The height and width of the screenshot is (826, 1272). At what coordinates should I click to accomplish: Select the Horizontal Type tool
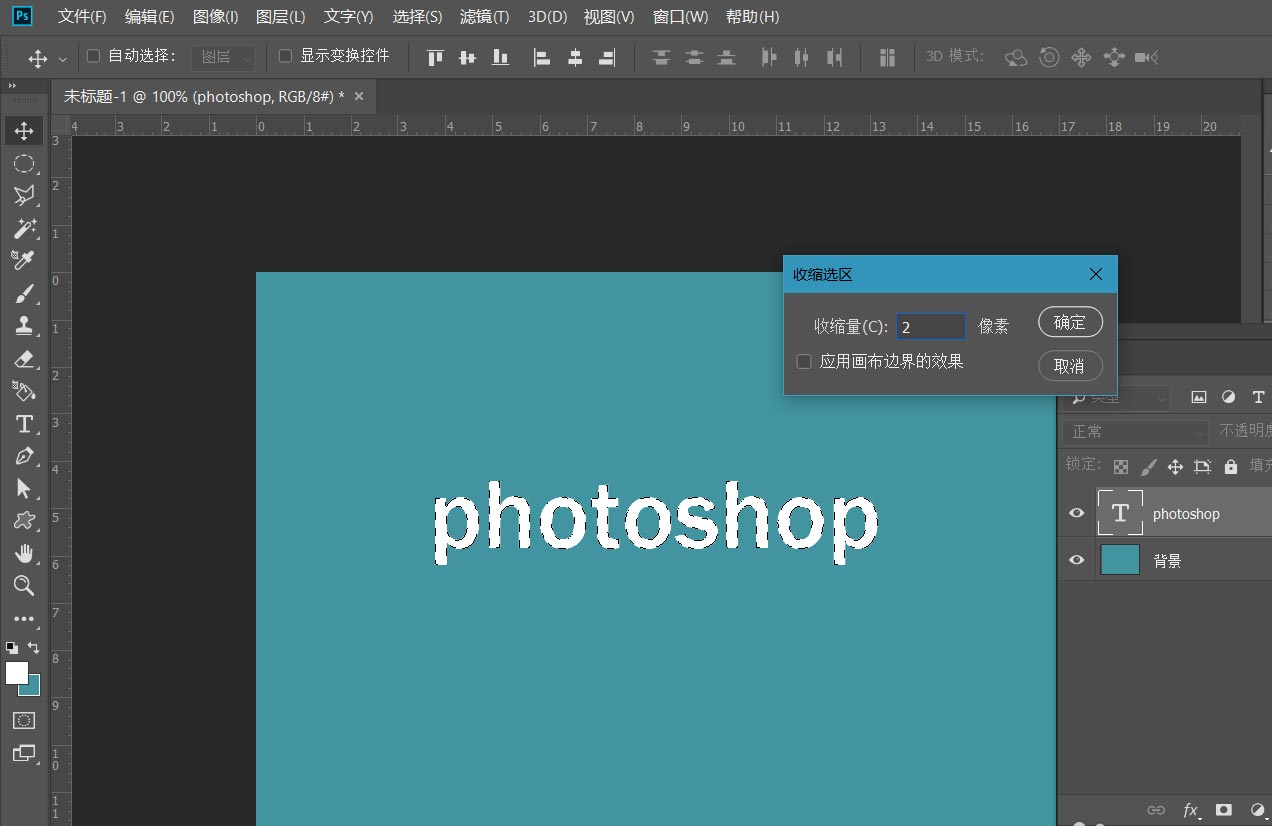(x=24, y=424)
